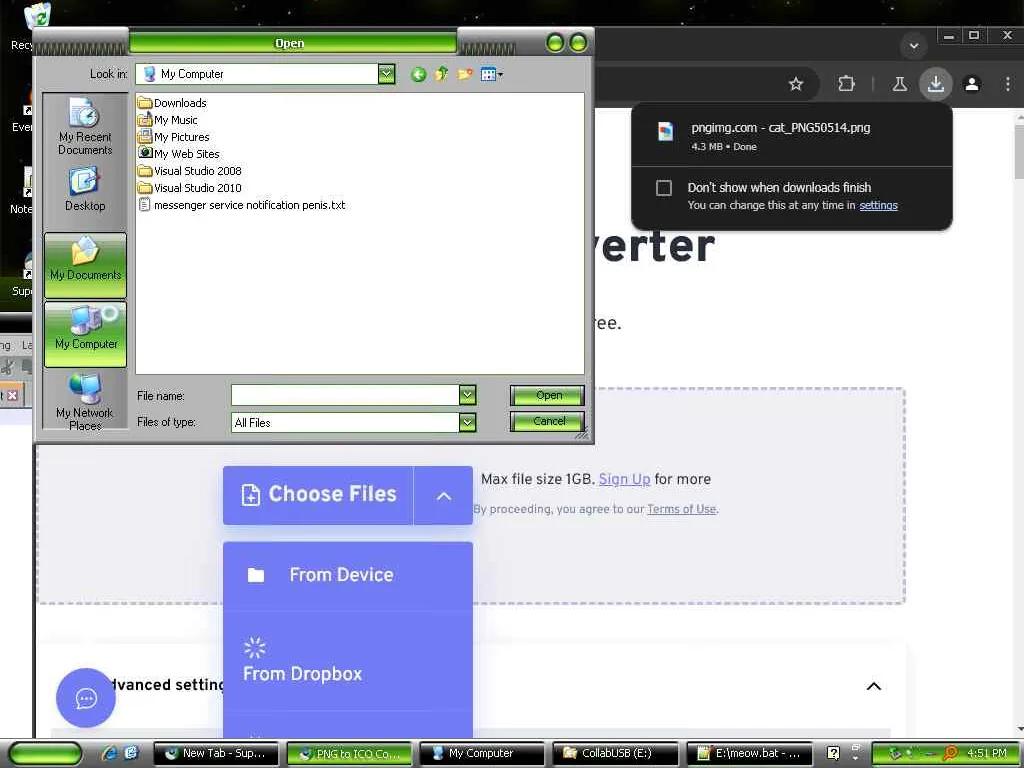Open the Chrome extensions puzzle icon
This screenshot has width=1024, height=768.
(x=846, y=84)
